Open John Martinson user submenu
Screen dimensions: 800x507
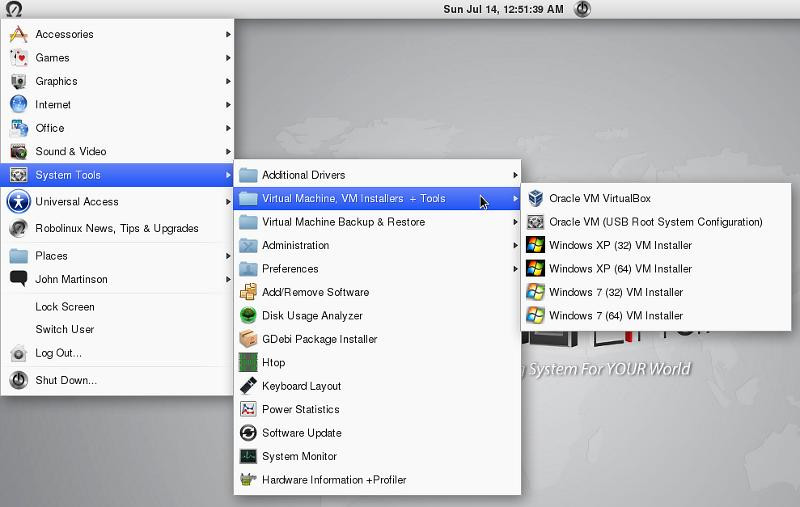tap(117, 279)
